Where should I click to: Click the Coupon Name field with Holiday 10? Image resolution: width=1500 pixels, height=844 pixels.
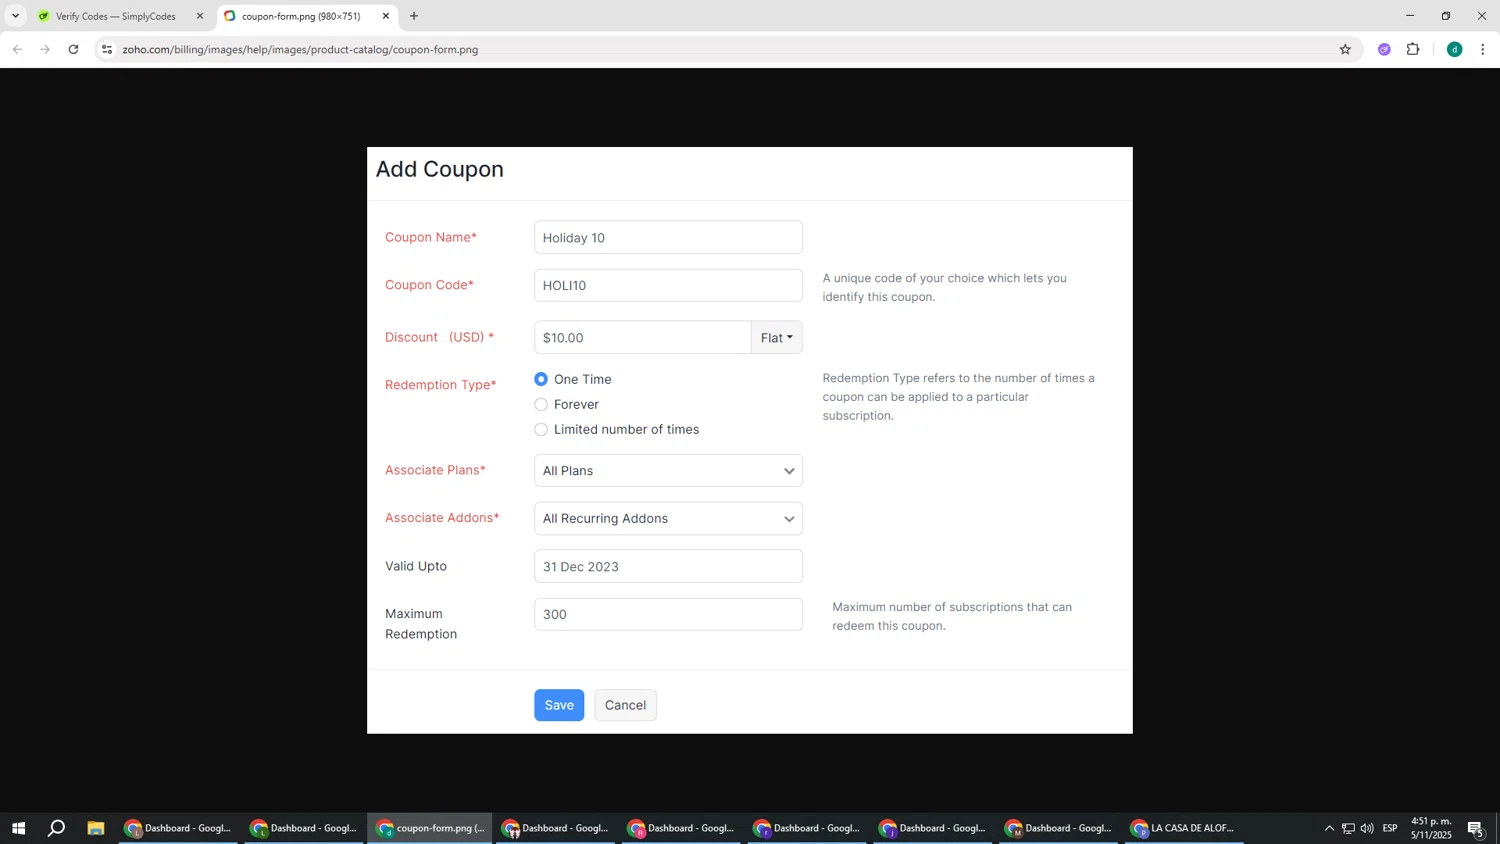tap(668, 237)
